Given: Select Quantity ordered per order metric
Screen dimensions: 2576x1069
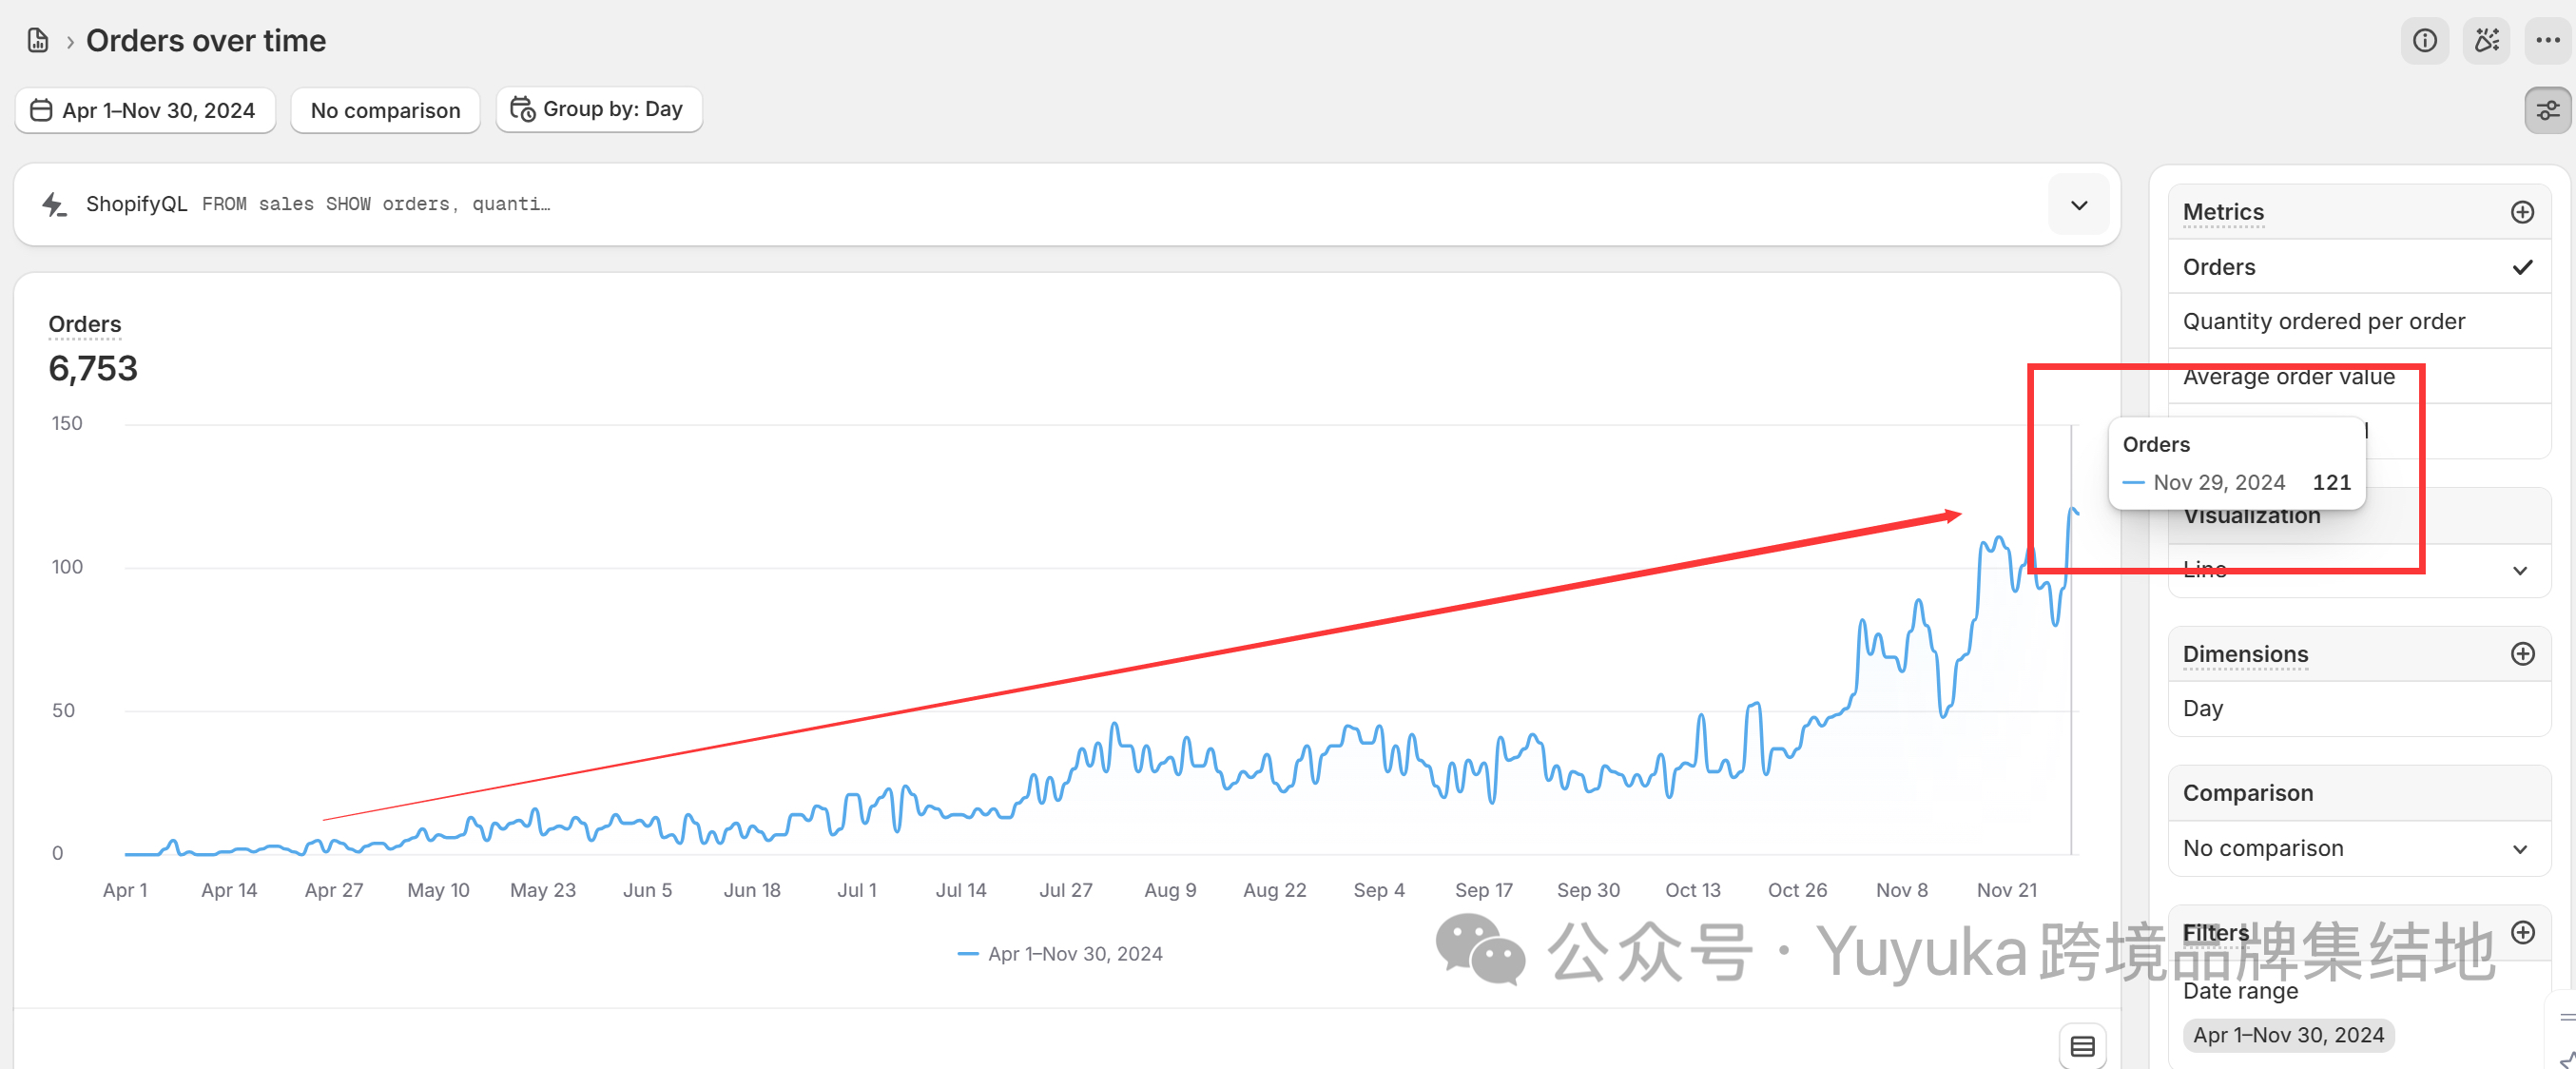Looking at the screenshot, I should click(2358, 321).
